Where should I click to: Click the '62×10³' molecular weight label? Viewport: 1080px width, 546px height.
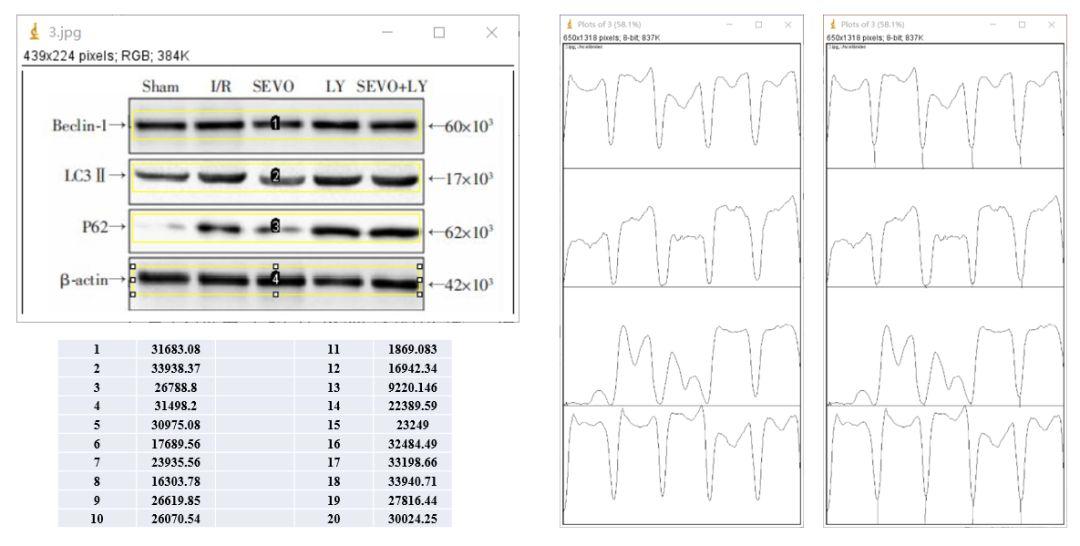[x=469, y=232]
